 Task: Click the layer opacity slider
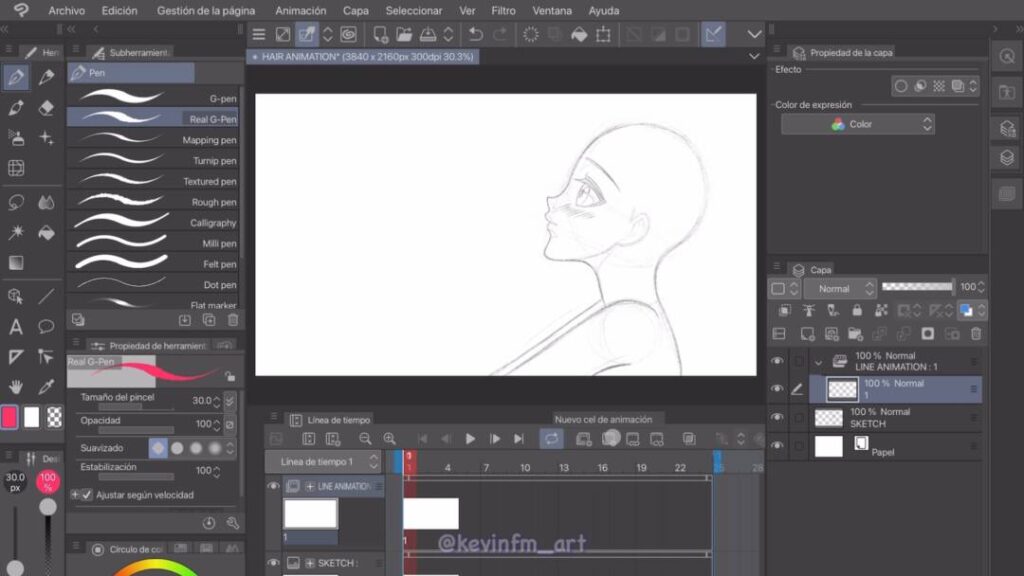tap(917, 286)
